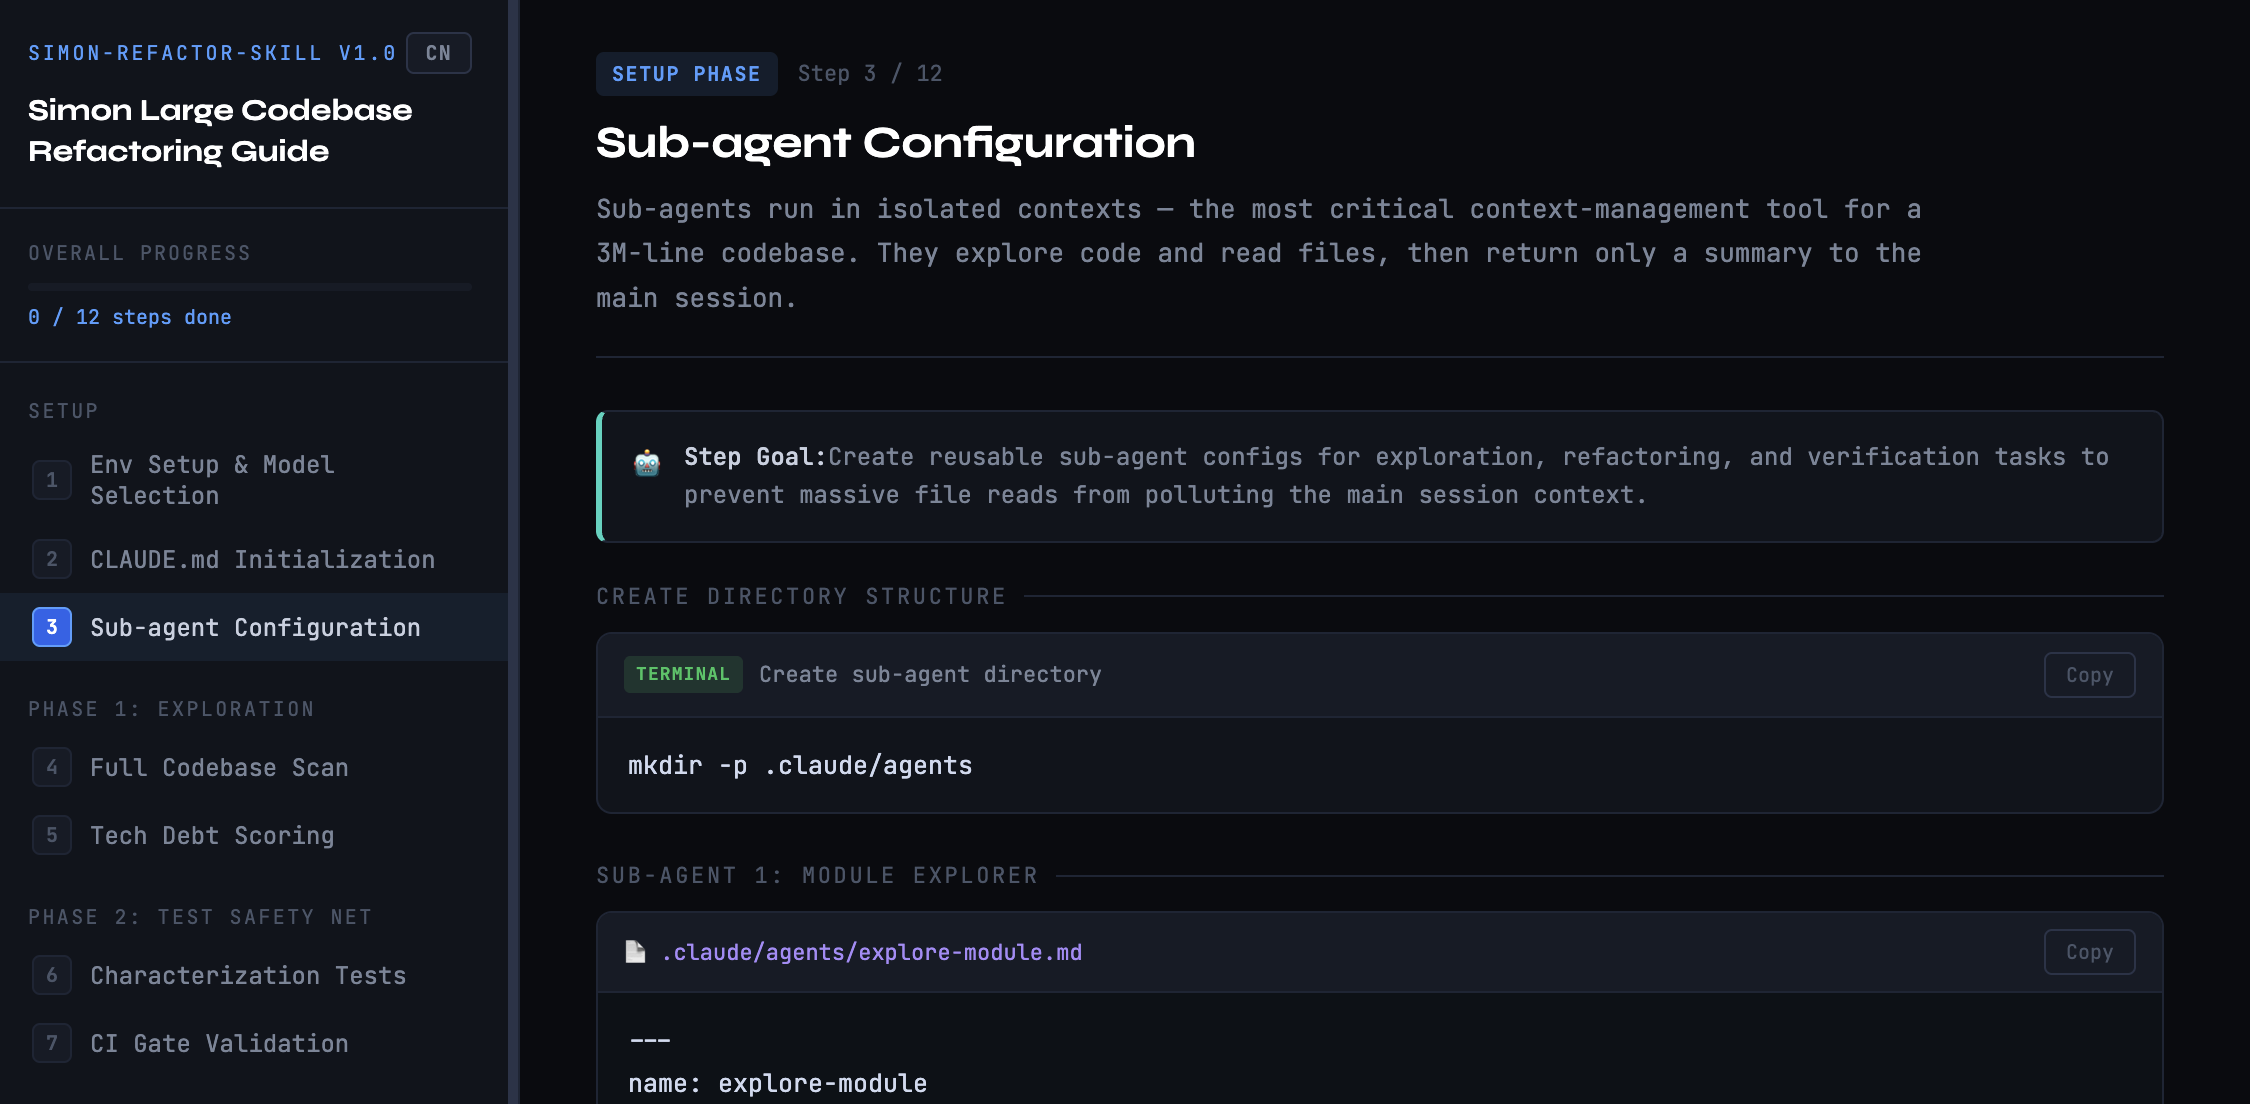2250x1104 pixels.
Task: Click the overall progress bar
Action: pos(250,287)
